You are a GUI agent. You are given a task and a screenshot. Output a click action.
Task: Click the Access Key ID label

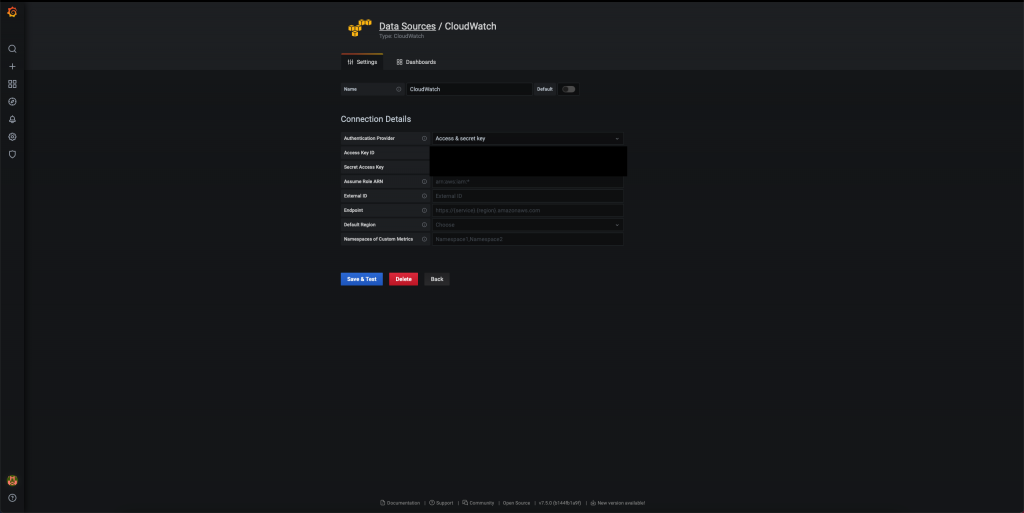click(359, 153)
